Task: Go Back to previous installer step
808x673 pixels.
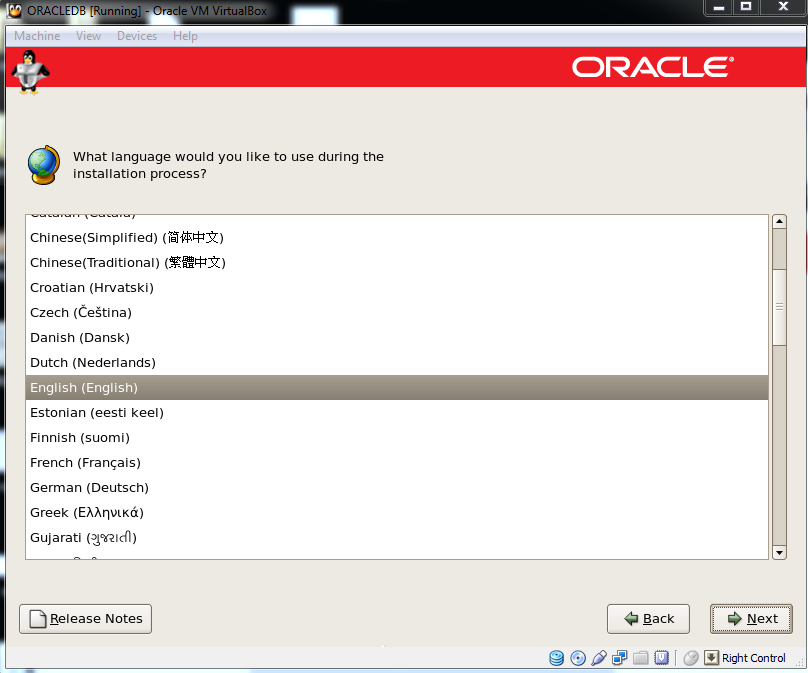Action: click(648, 619)
